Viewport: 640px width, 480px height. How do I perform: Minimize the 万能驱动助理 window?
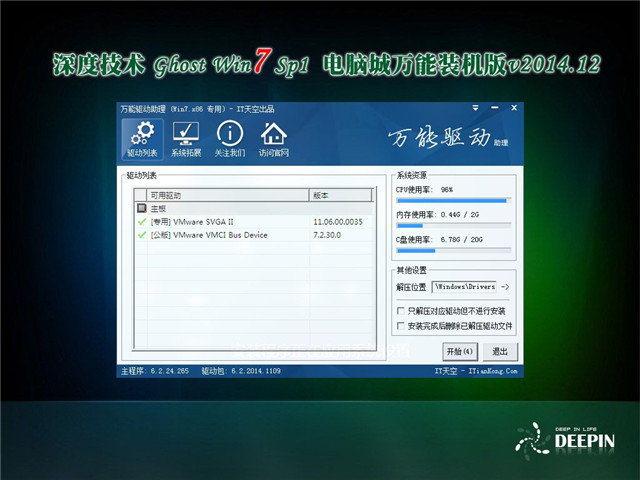point(495,108)
